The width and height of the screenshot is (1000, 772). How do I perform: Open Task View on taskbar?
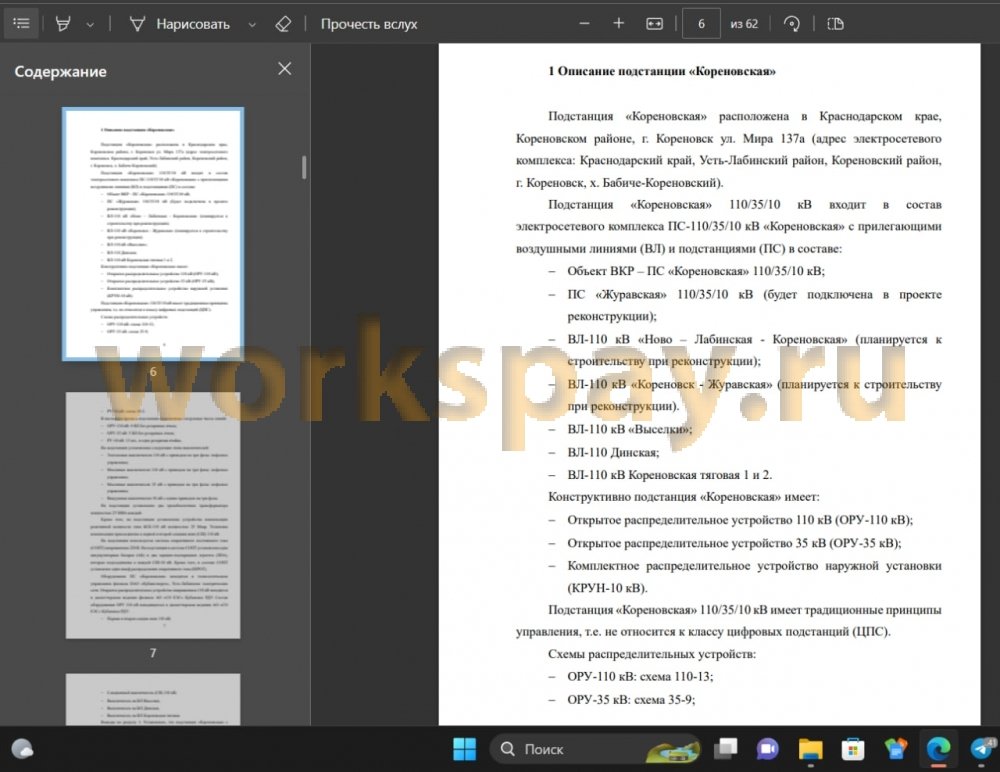pyautogui.click(x=726, y=749)
